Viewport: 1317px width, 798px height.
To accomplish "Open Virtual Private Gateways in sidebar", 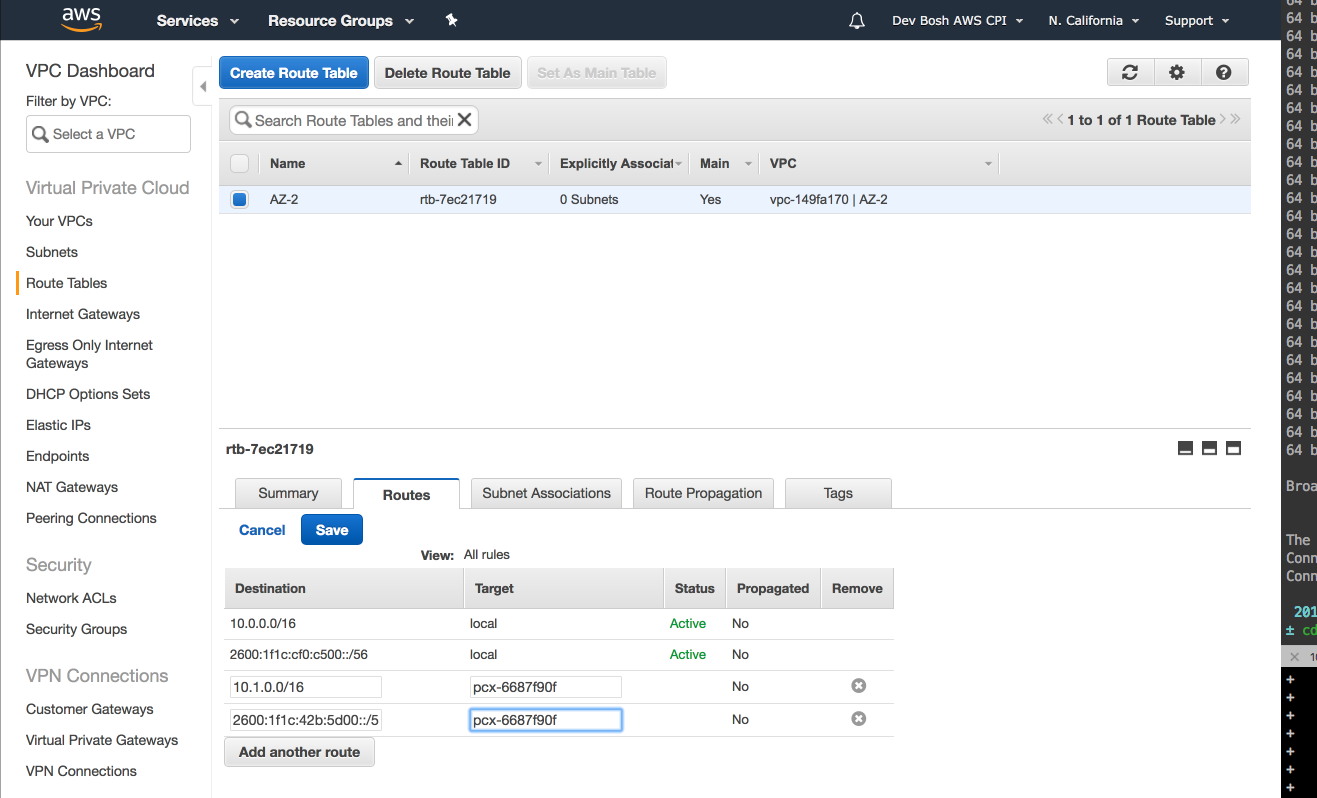I will [102, 740].
